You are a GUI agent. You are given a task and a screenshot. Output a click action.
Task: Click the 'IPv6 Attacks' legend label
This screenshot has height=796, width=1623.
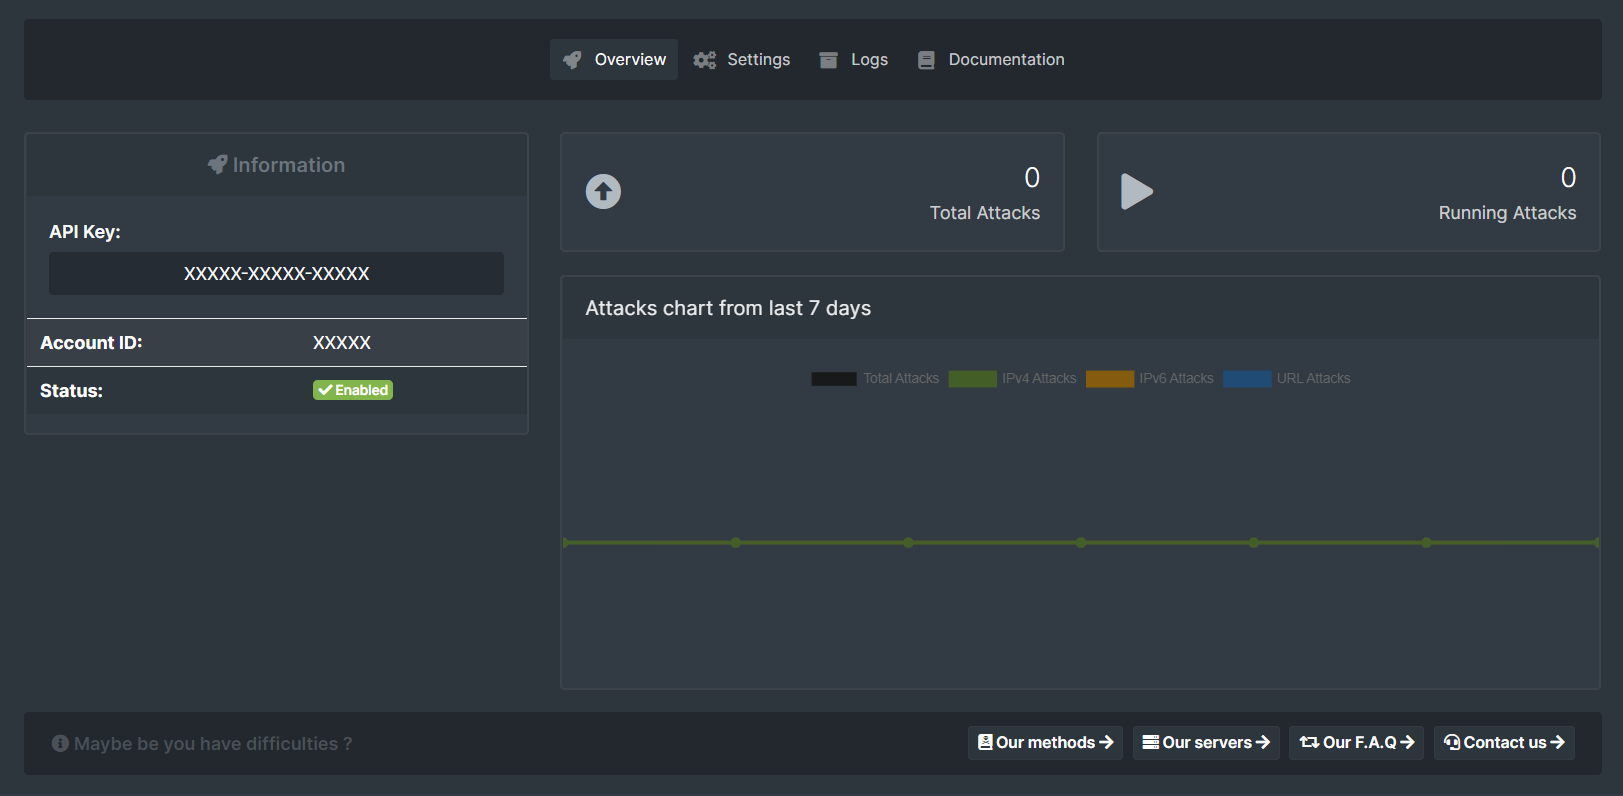1176,379
